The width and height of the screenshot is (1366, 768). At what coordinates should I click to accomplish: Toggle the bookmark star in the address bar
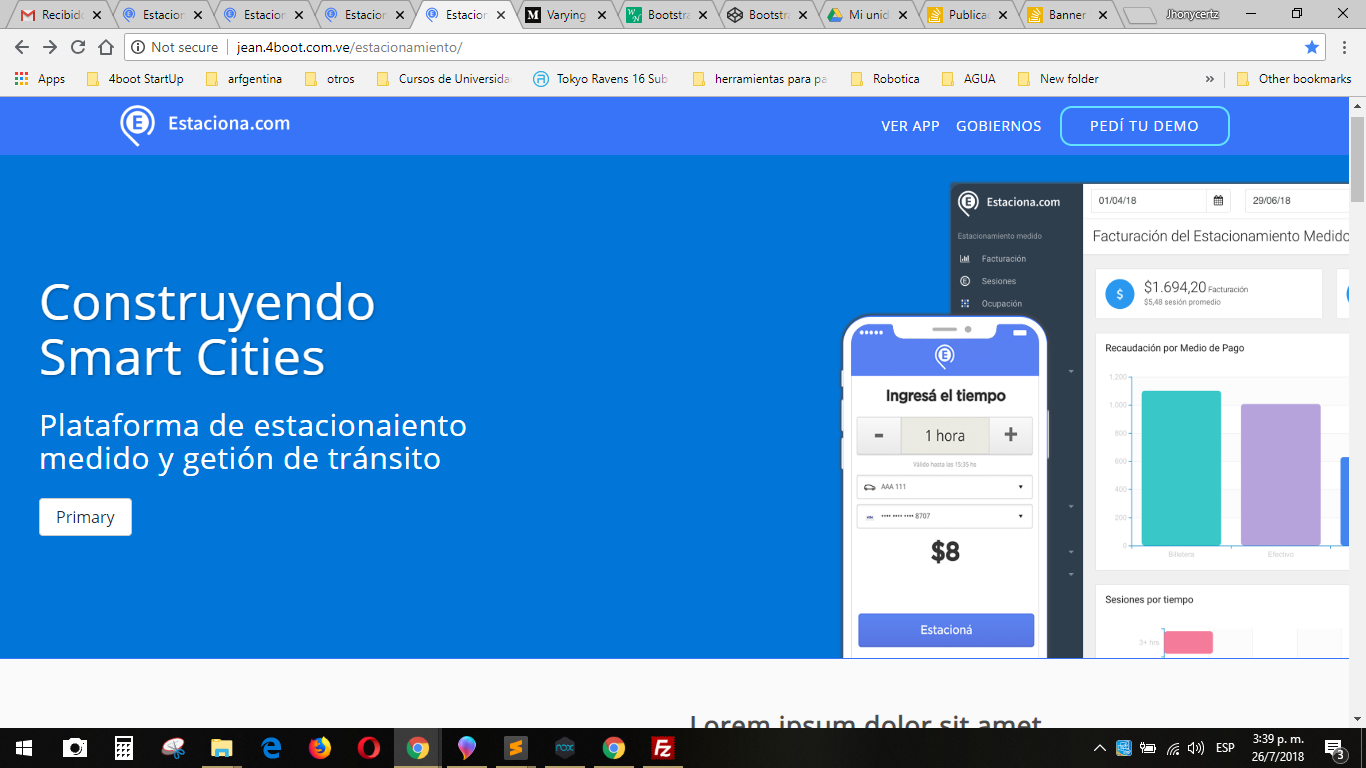click(1312, 47)
